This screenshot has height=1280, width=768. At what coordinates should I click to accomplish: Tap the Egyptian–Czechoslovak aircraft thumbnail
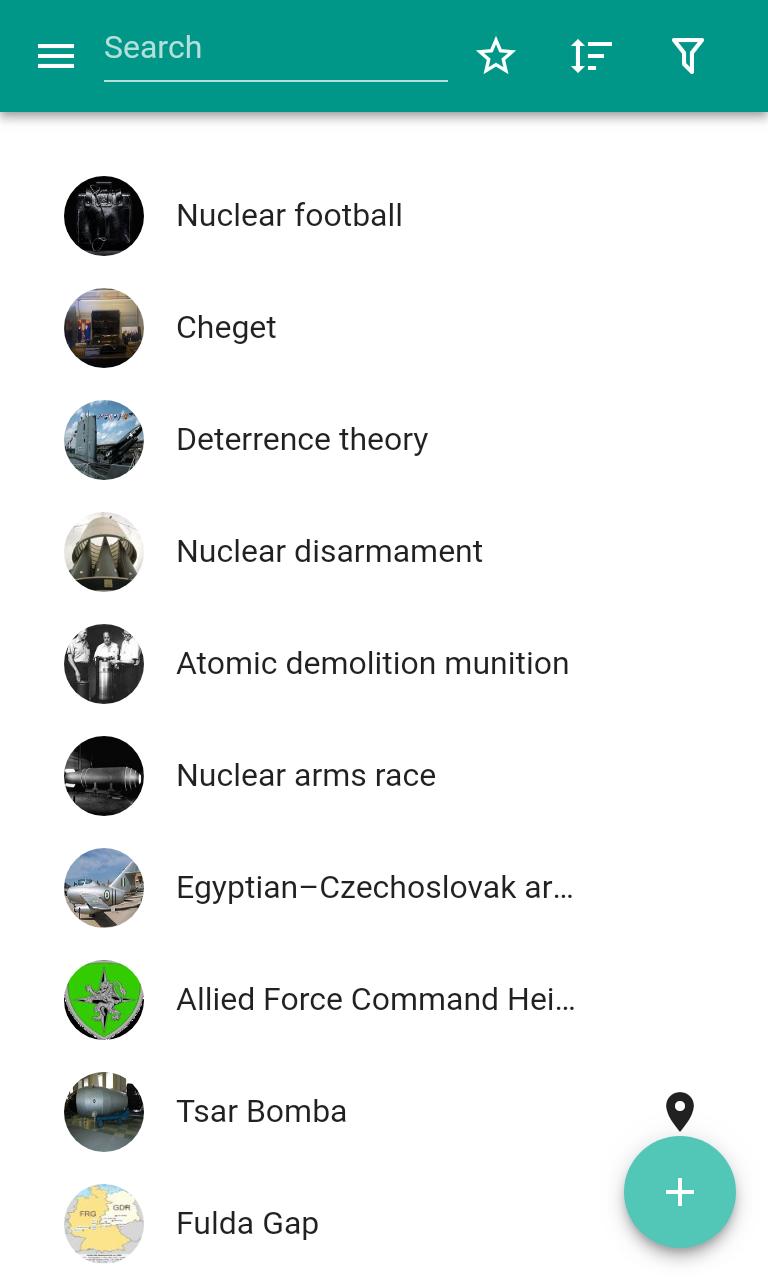point(104,888)
